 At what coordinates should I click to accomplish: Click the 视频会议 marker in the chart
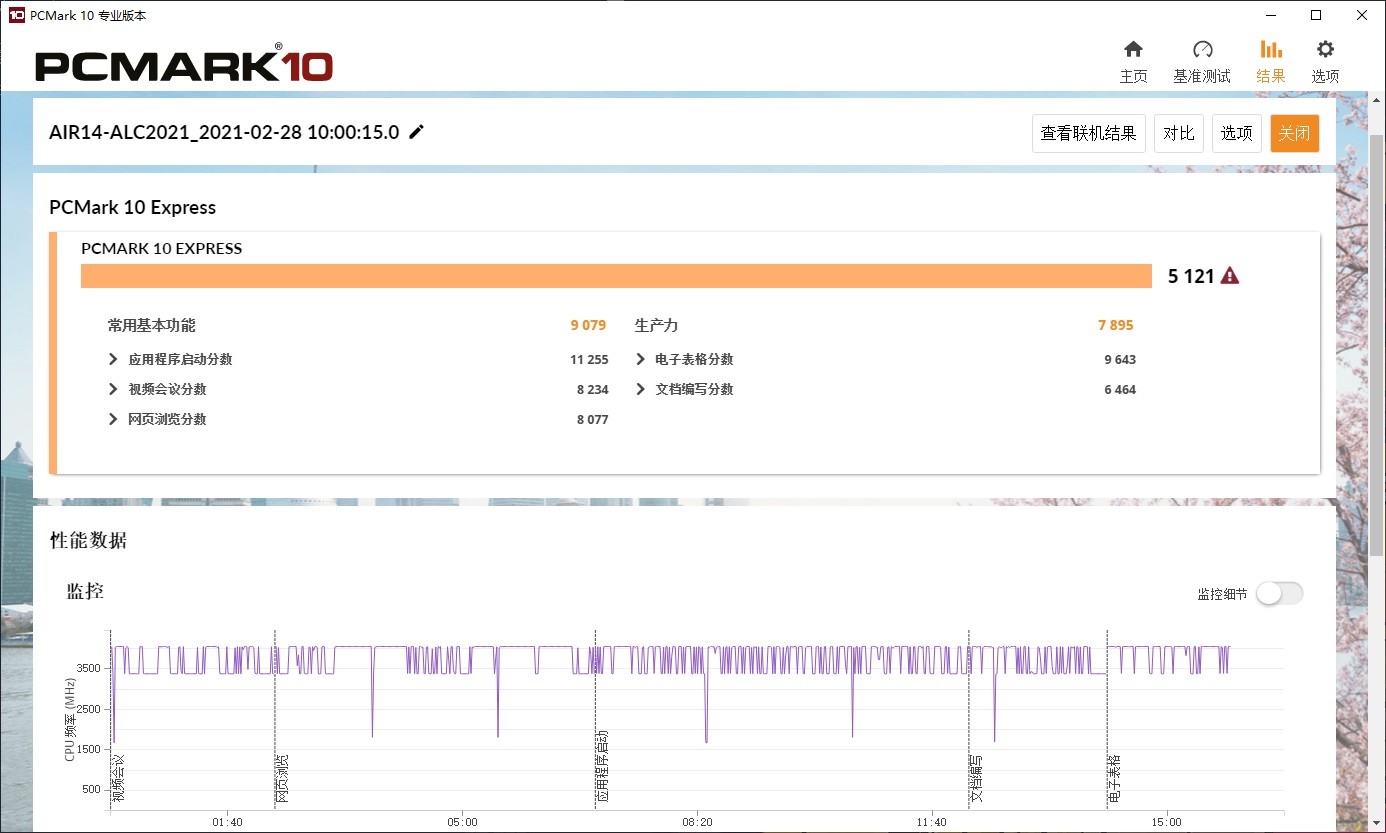click(x=118, y=778)
